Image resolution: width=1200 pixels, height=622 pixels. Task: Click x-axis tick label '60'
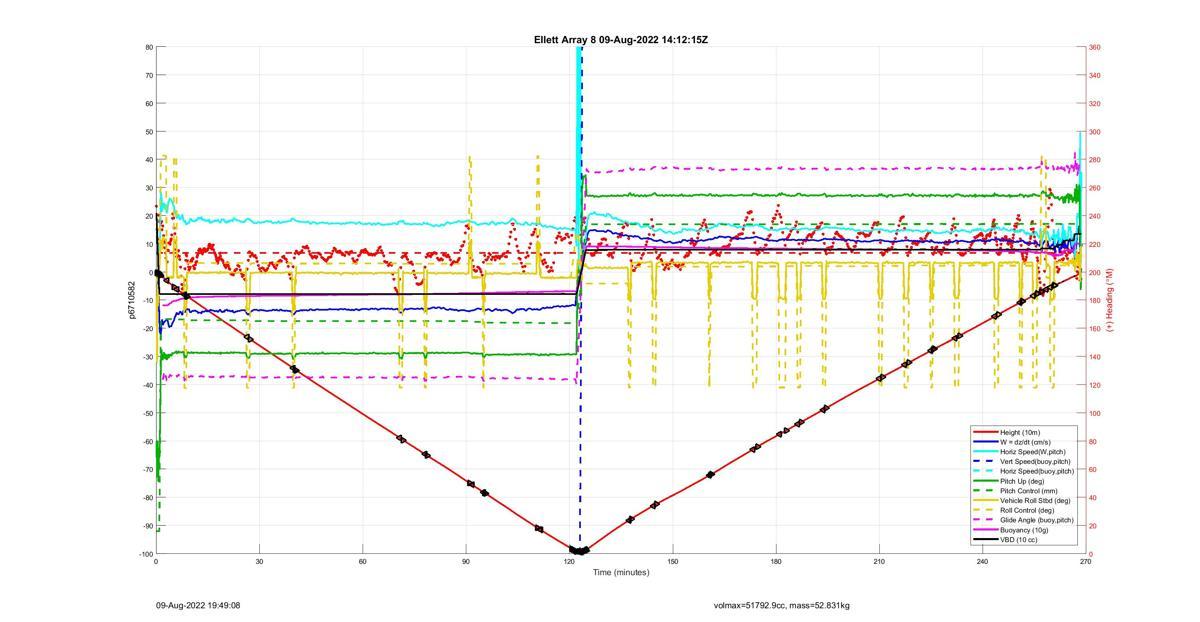click(x=362, y=561)
